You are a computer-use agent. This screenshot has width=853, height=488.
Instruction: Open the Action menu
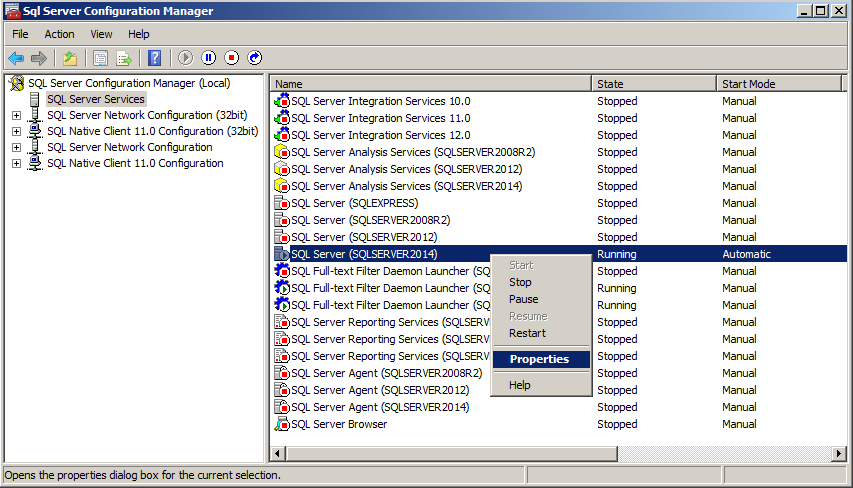point(59,34)
